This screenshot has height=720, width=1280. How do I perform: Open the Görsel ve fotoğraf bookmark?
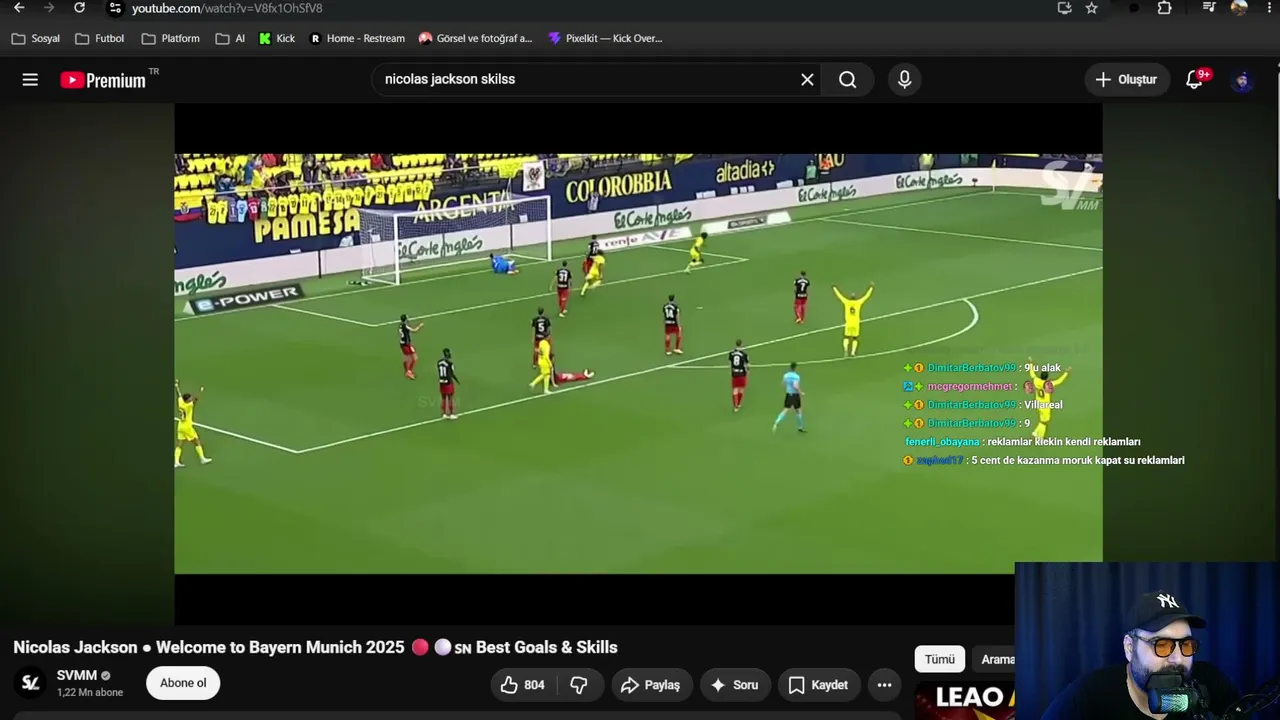tap(476, 39)
